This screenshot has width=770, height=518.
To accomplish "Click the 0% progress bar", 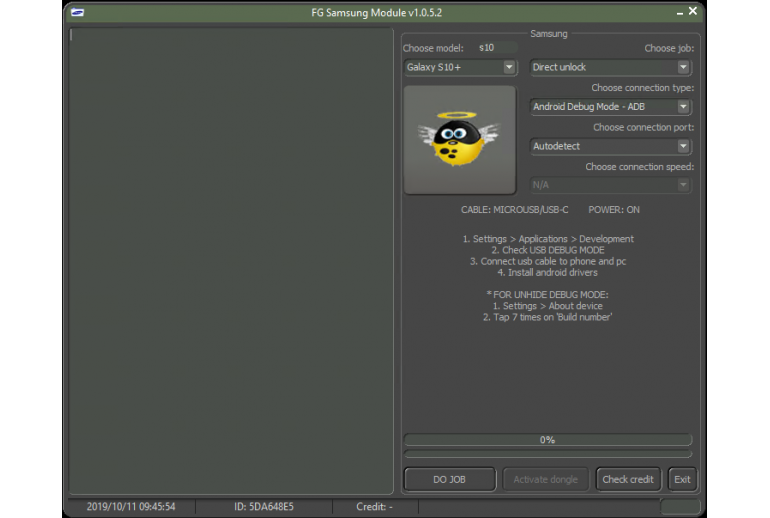I will click(548, 439).
